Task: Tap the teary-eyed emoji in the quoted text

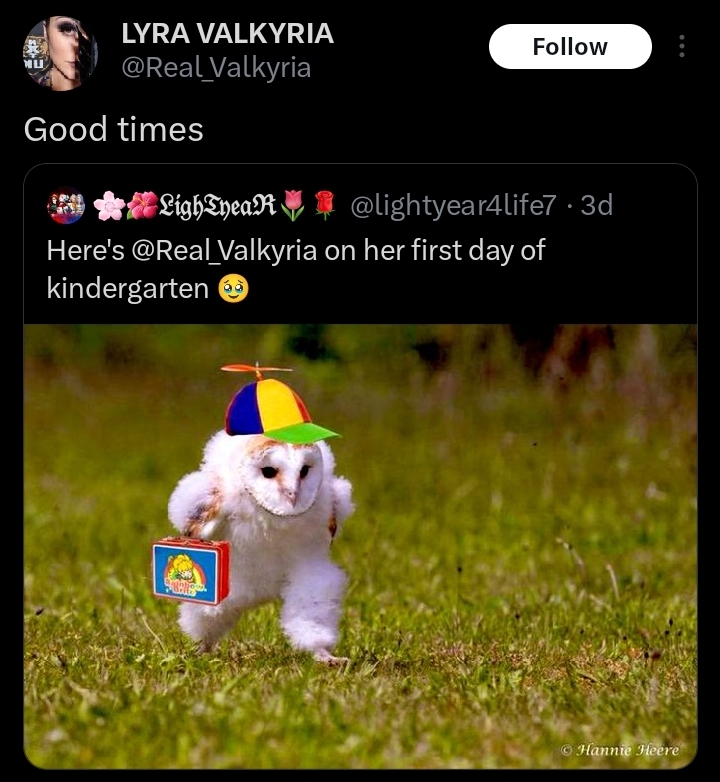Action: 233,289
